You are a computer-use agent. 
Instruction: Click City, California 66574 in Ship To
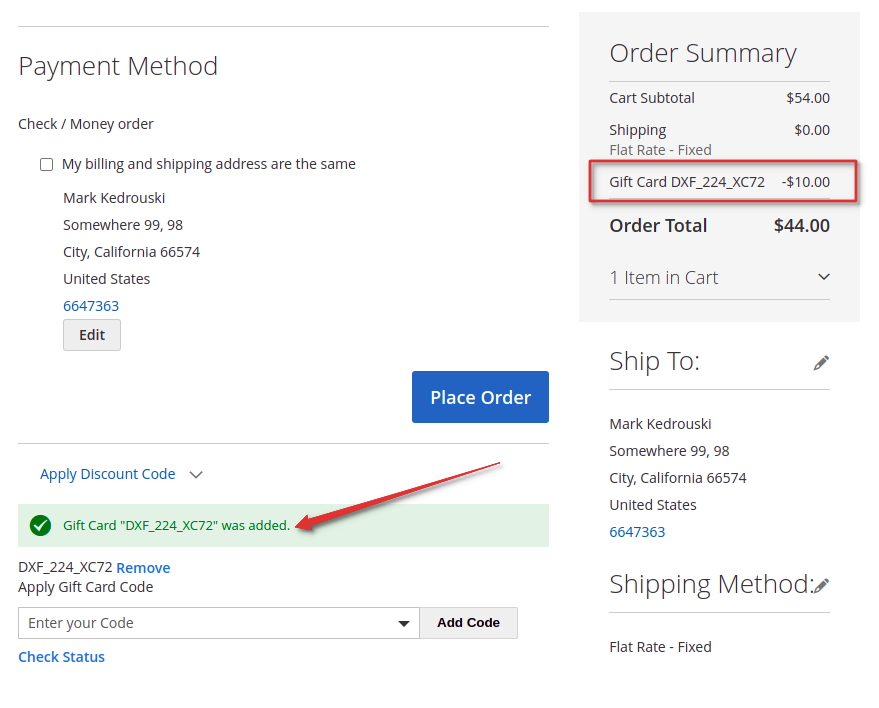(x=678, y=478)
